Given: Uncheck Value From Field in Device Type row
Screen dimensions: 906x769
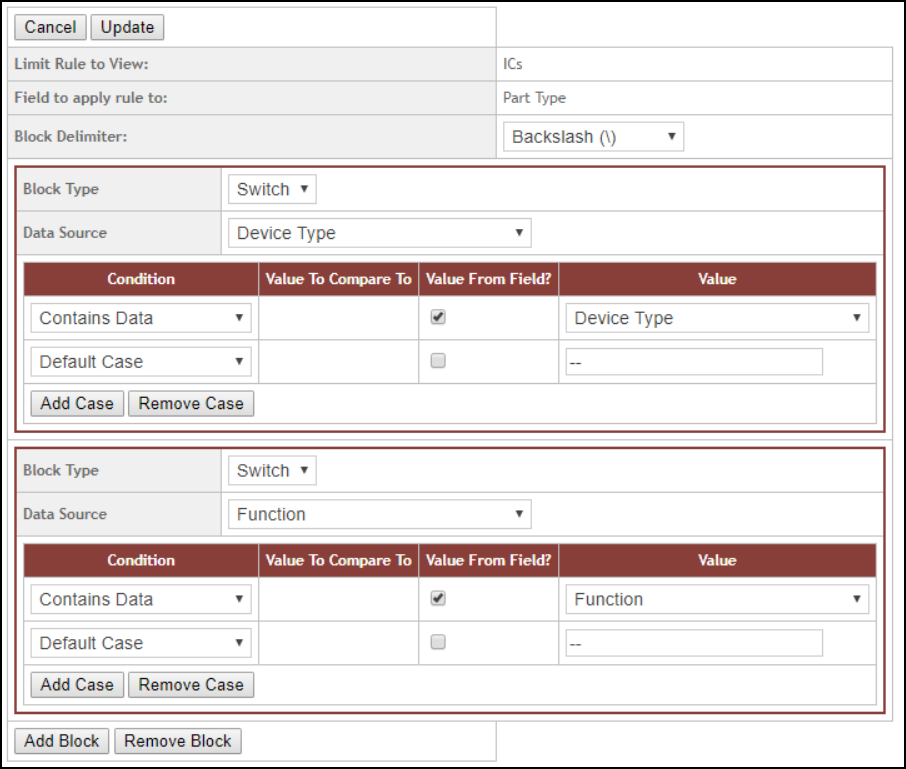Looking at the screenshot, I should pos(438,317).
